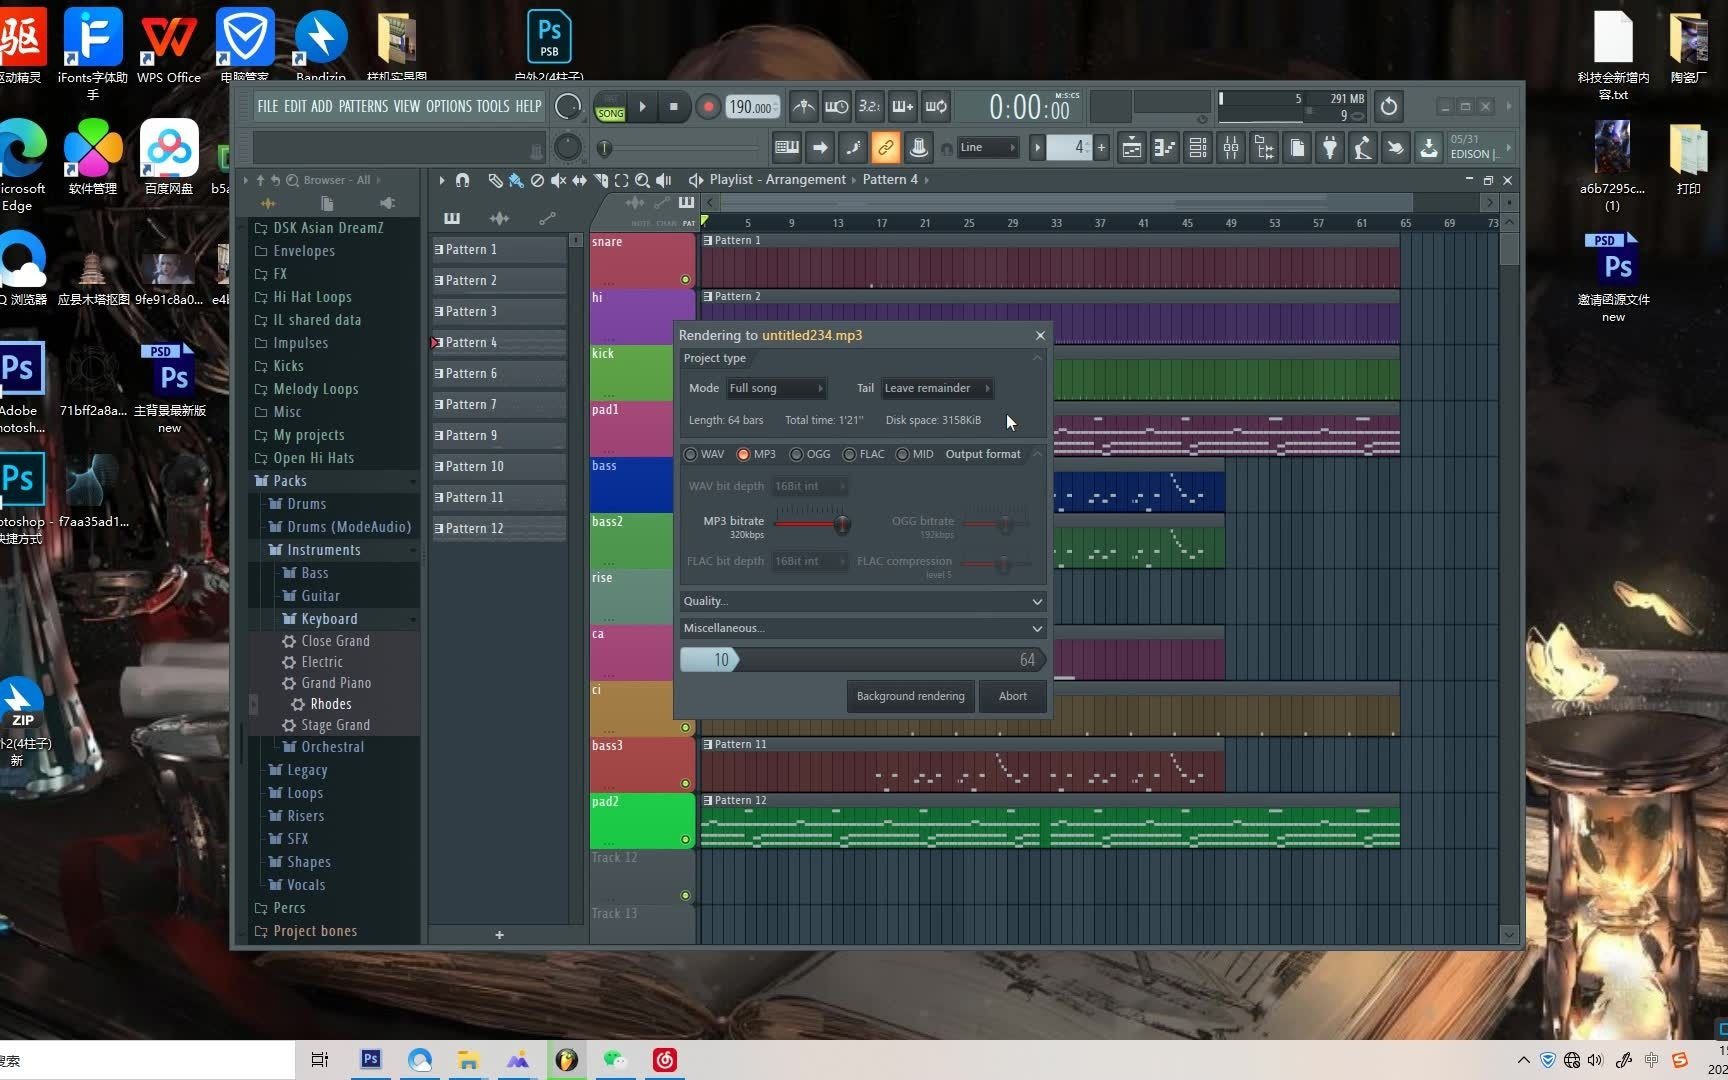Click the CPU panel reset icon

[x=1389, y=106]
